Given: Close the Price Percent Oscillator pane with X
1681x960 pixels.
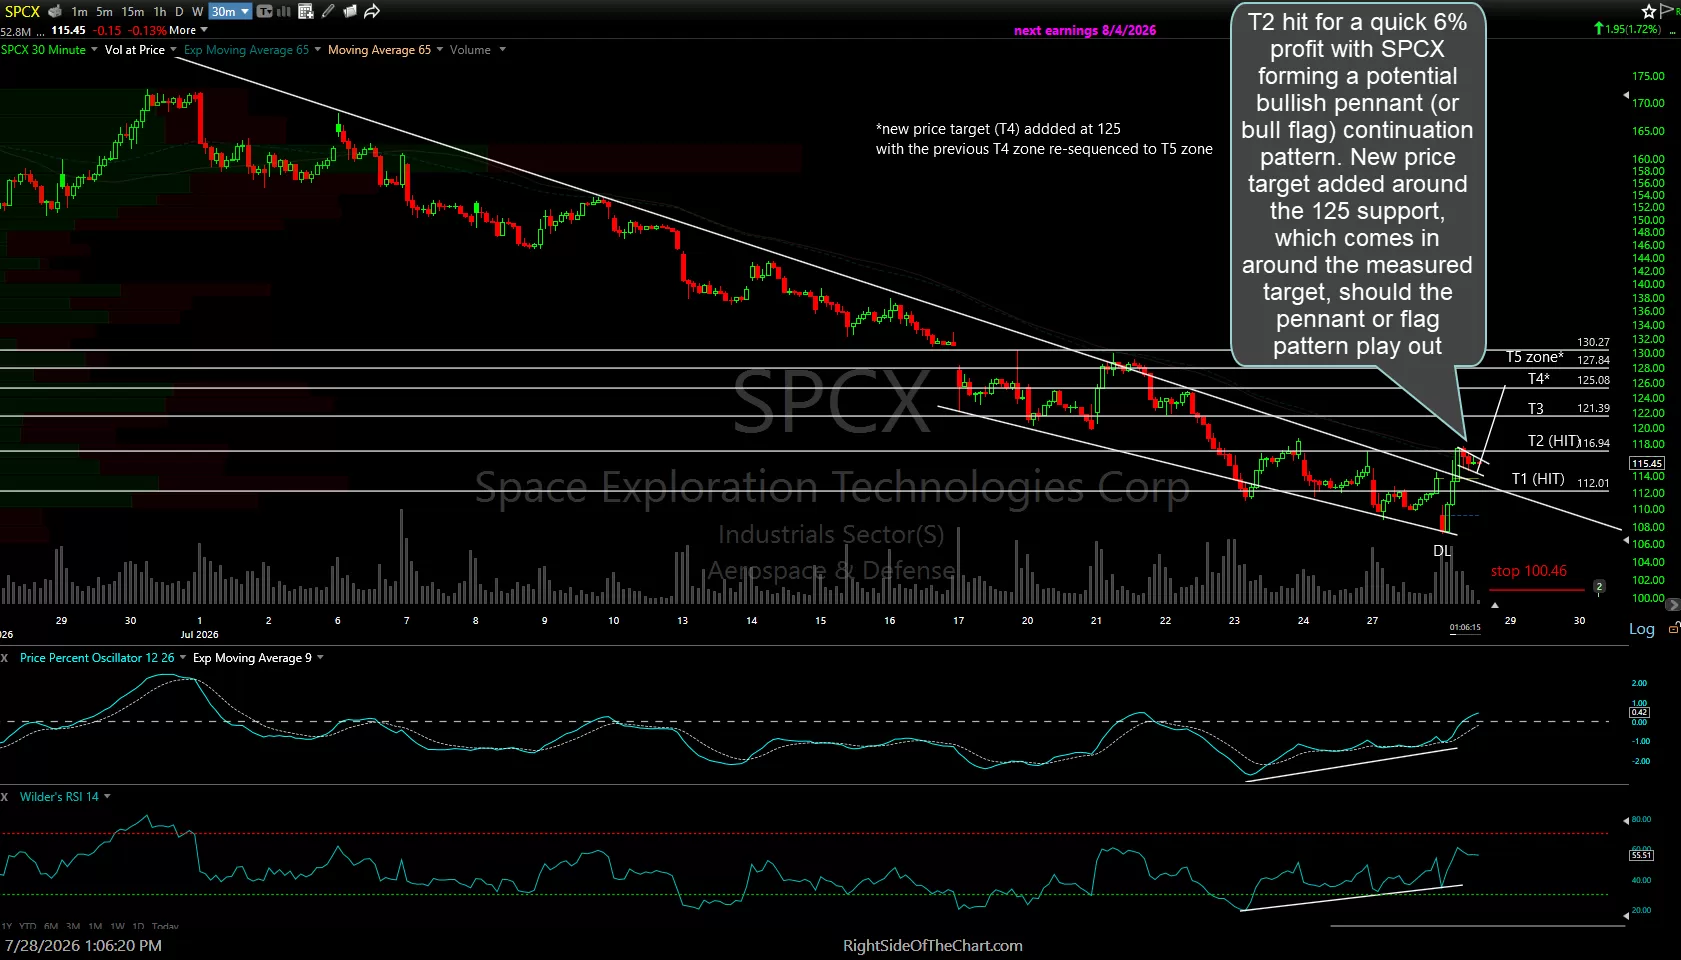Looking at the screenshot, I should pos(5,658).
